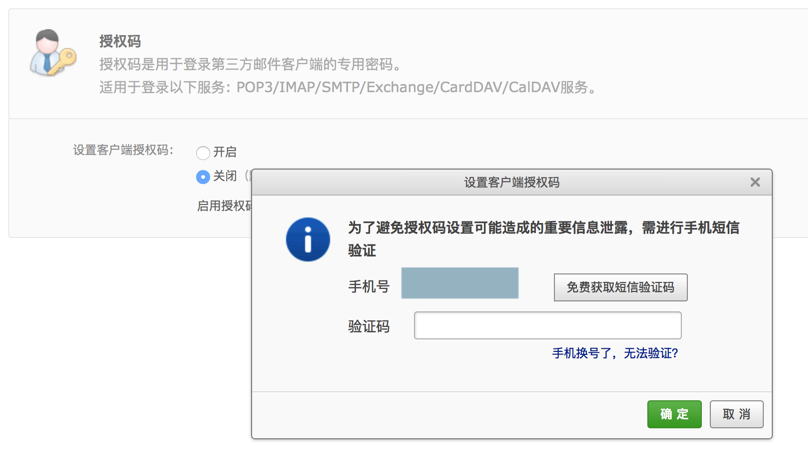This screenshot has width=808, height=461.
Task: Click the POP3/IMAP/SMTP supported services line
Action: [348, 88]
